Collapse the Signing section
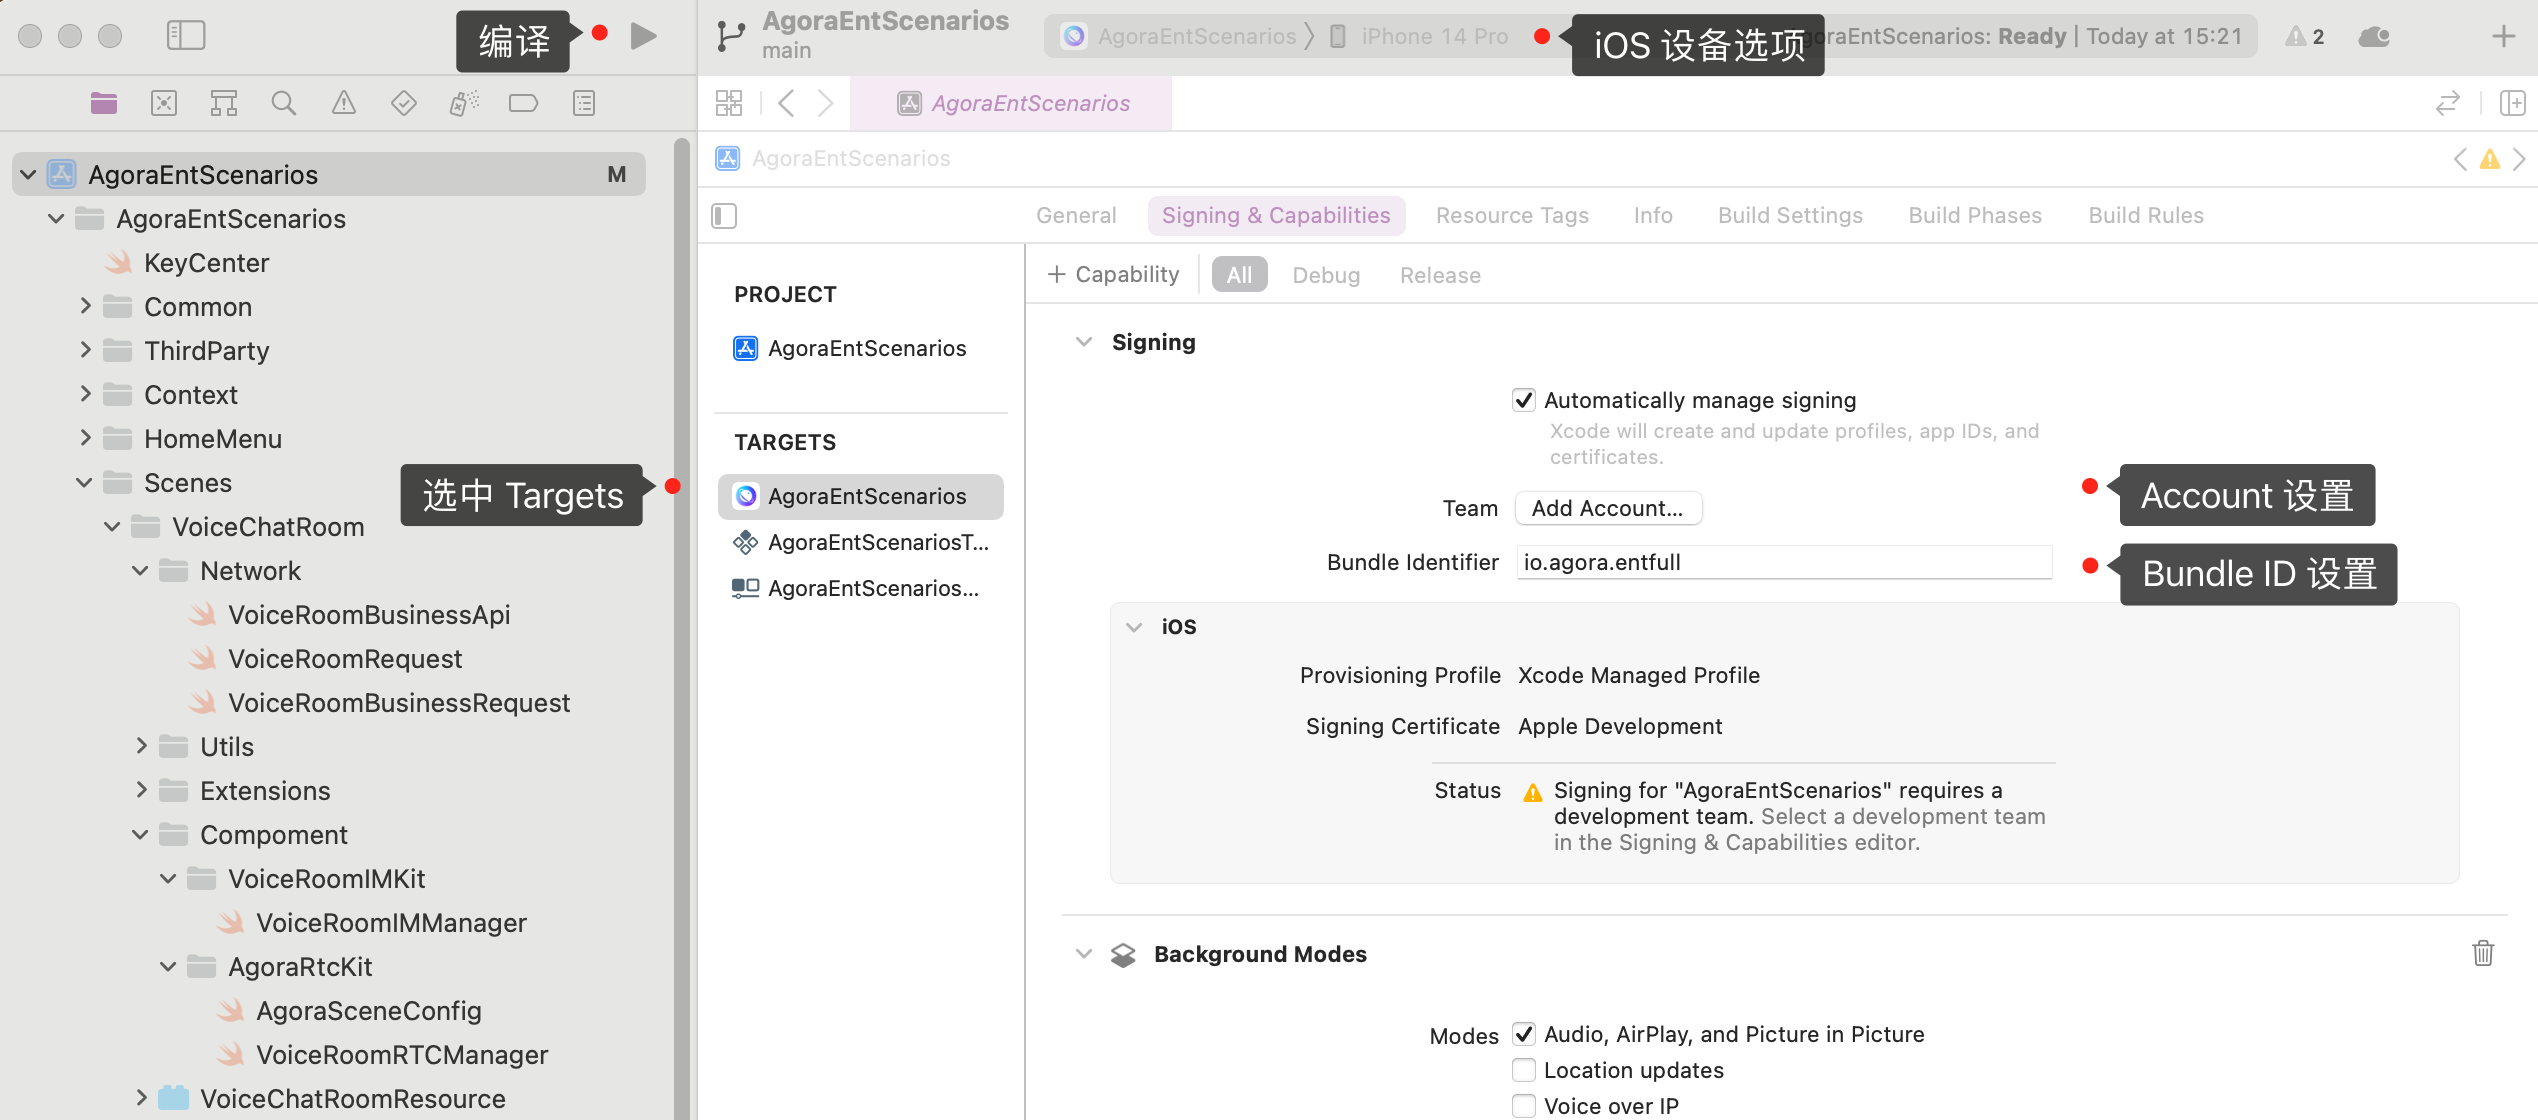This screenshot has height=1120, width=2538. tap(1084, 342)
